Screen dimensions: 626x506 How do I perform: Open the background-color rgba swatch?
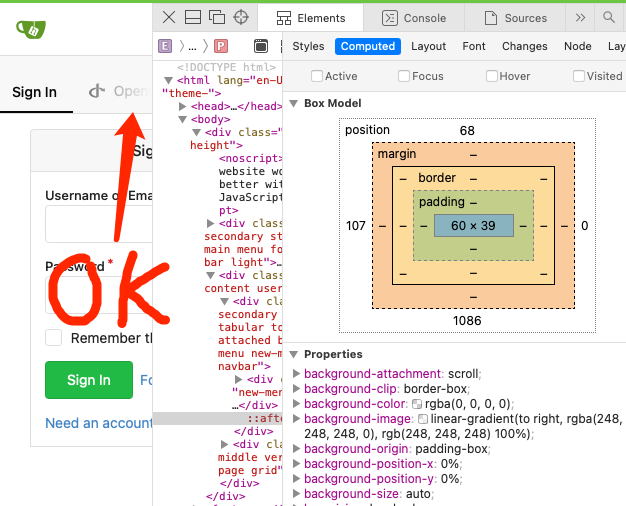tap(416, 404)
